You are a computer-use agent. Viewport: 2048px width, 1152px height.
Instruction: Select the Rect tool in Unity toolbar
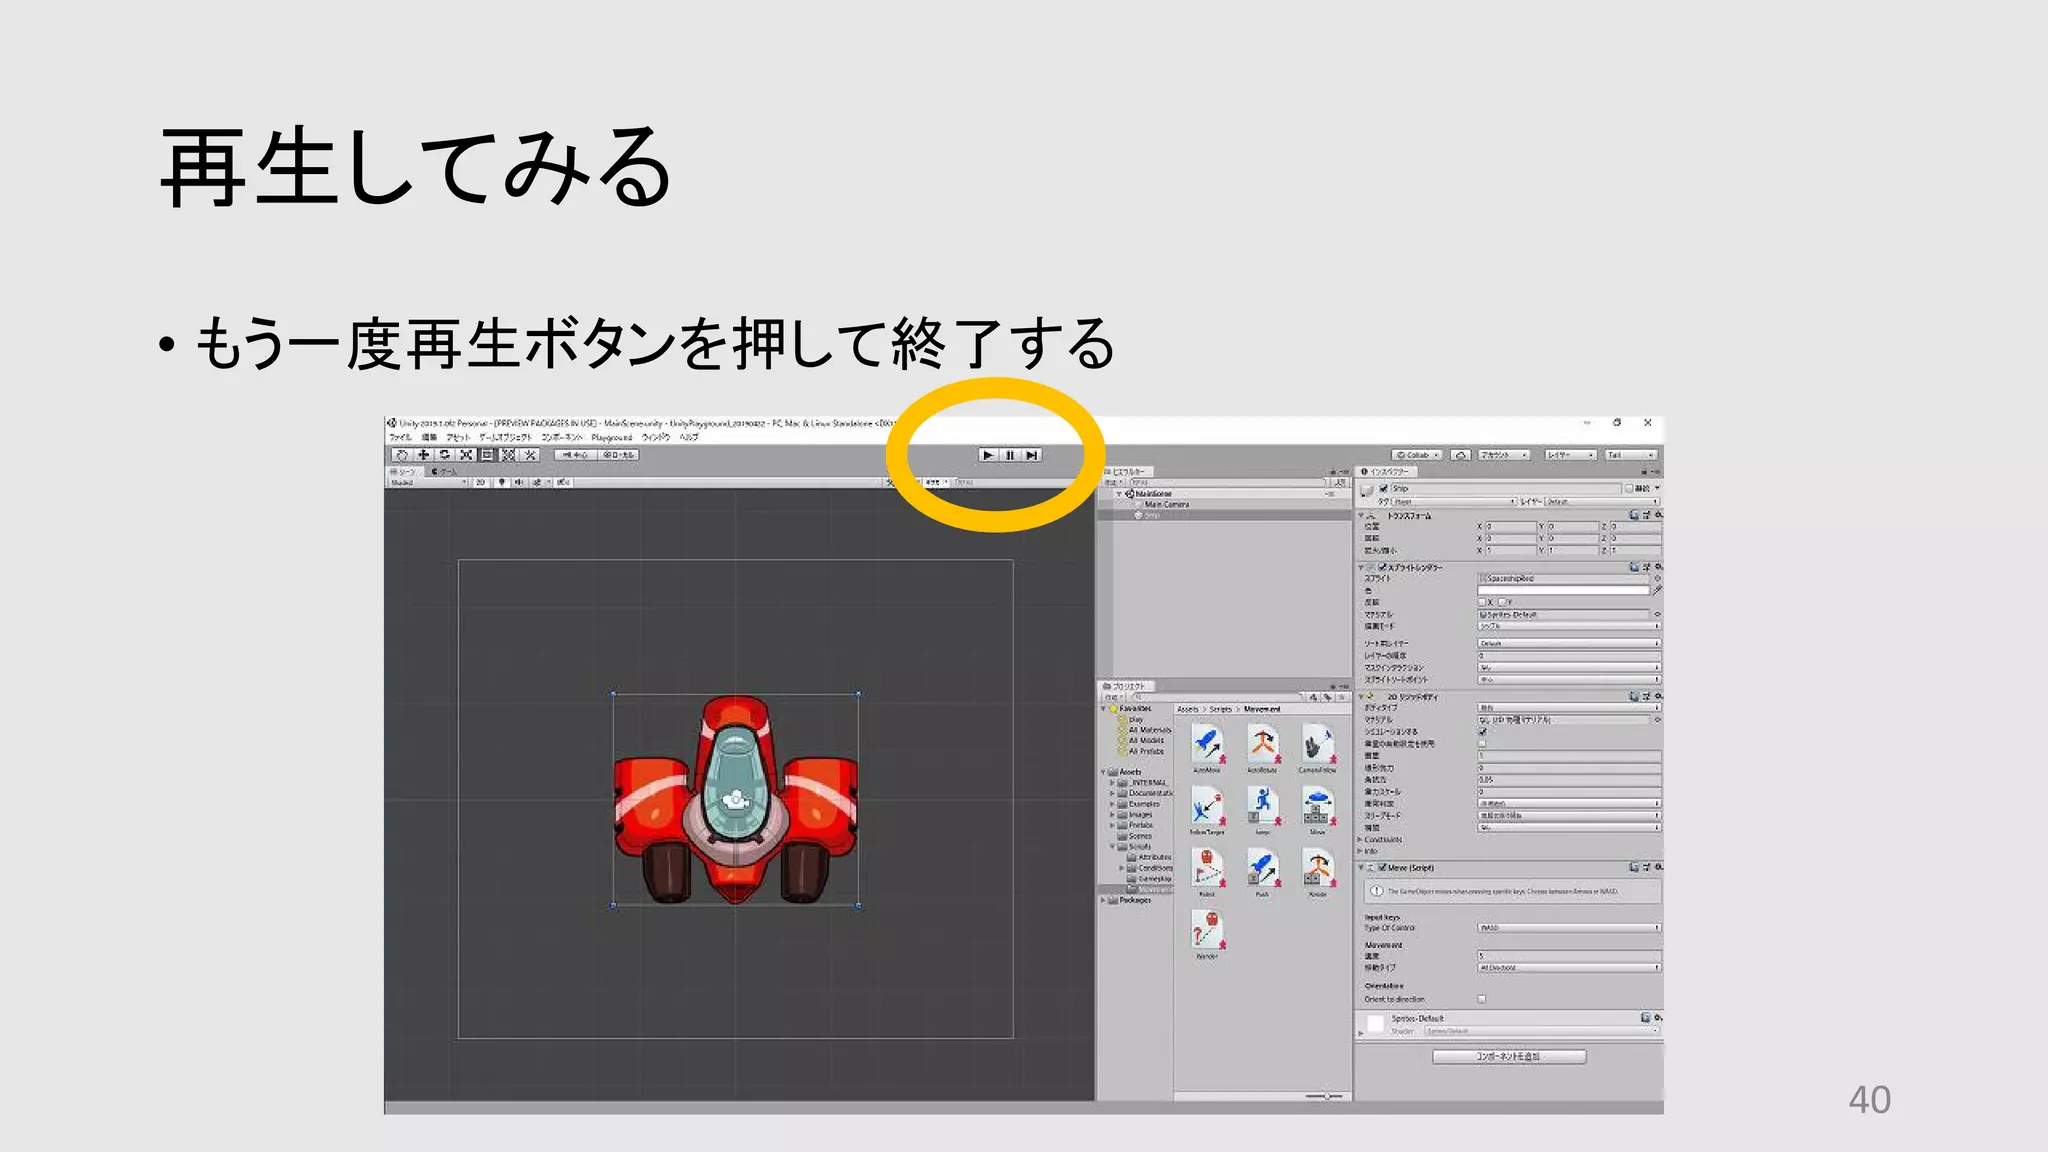(x=487, y=455)
